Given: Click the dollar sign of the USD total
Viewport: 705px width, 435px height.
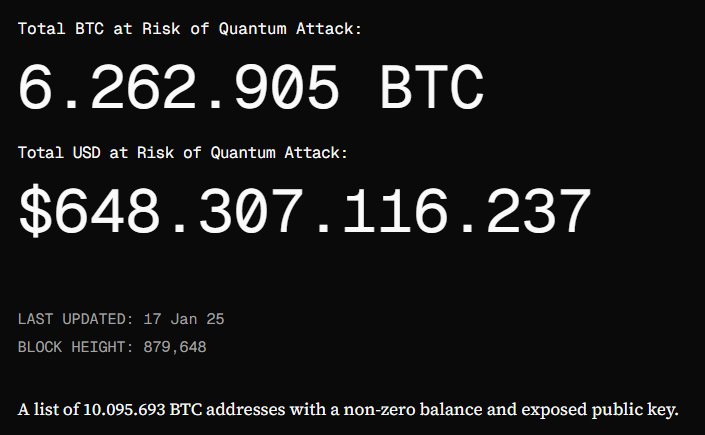Looking at the screenshot, I should [x=35, y=211].
